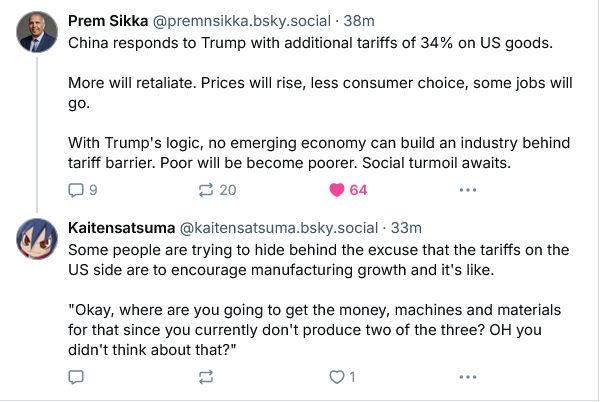Reply to Kaitensatsuma's post
Image resolution: width=601 pixels, height=402 pixels.
[x=76, y=377]
